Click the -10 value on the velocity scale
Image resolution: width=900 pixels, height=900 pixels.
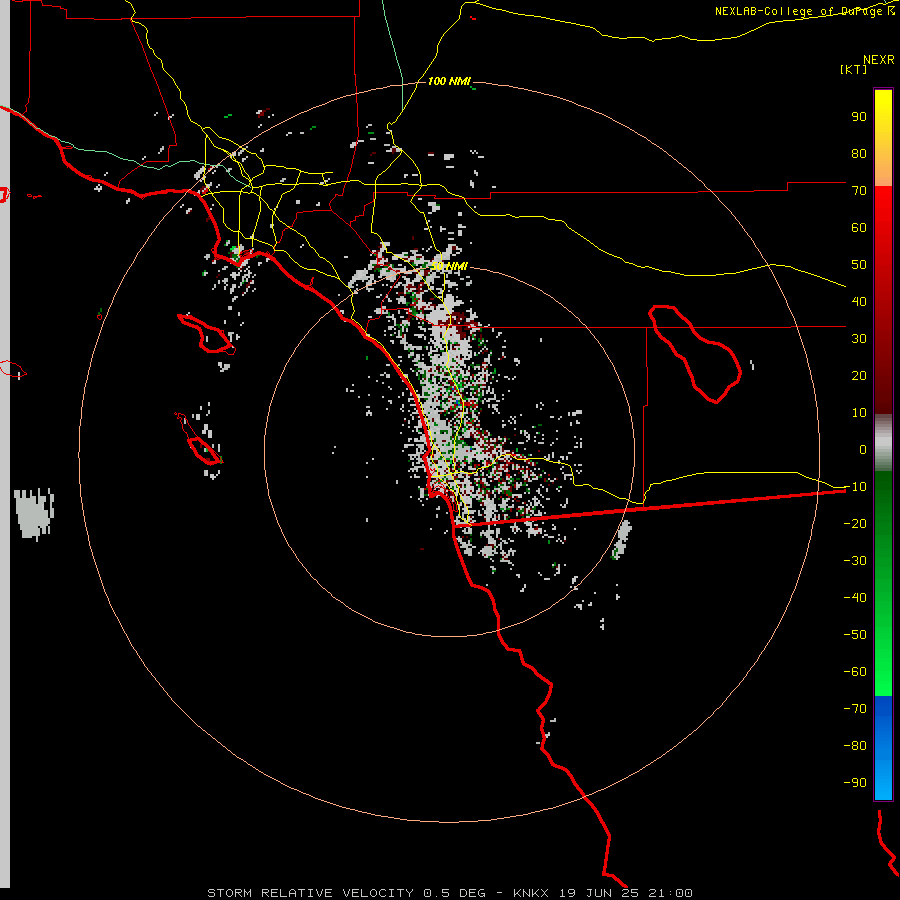855,487
